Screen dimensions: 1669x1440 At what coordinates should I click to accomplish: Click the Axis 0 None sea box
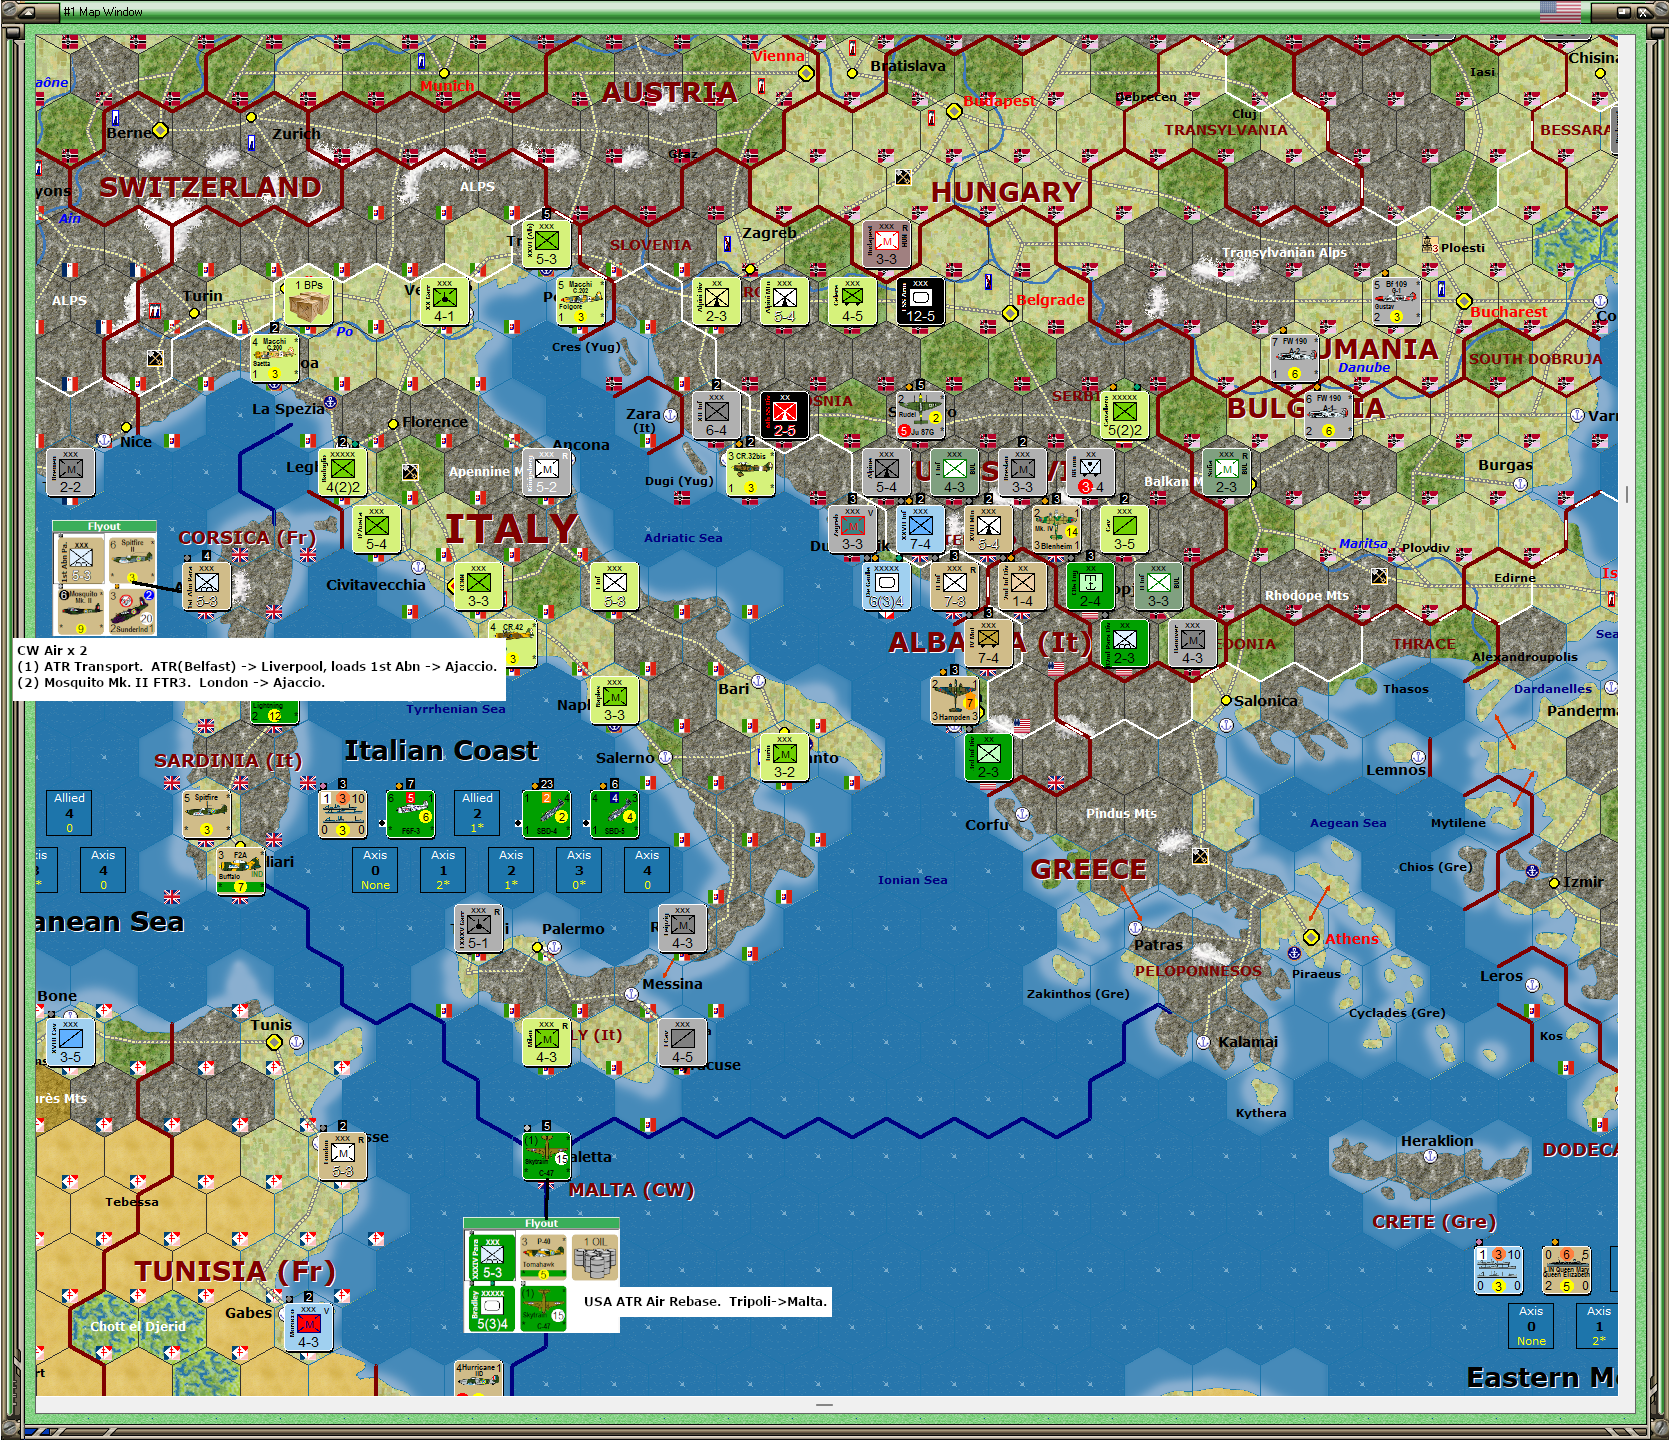375,870
